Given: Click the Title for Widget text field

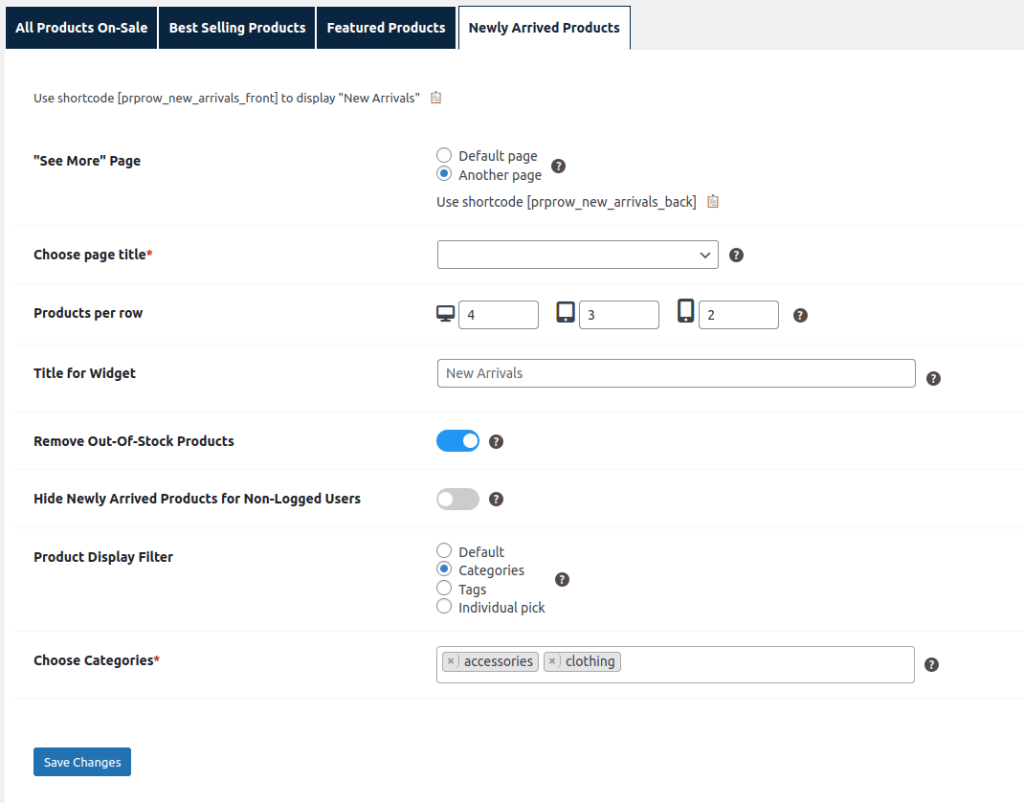Looking at the screenshot, I should tap(676, 373).
